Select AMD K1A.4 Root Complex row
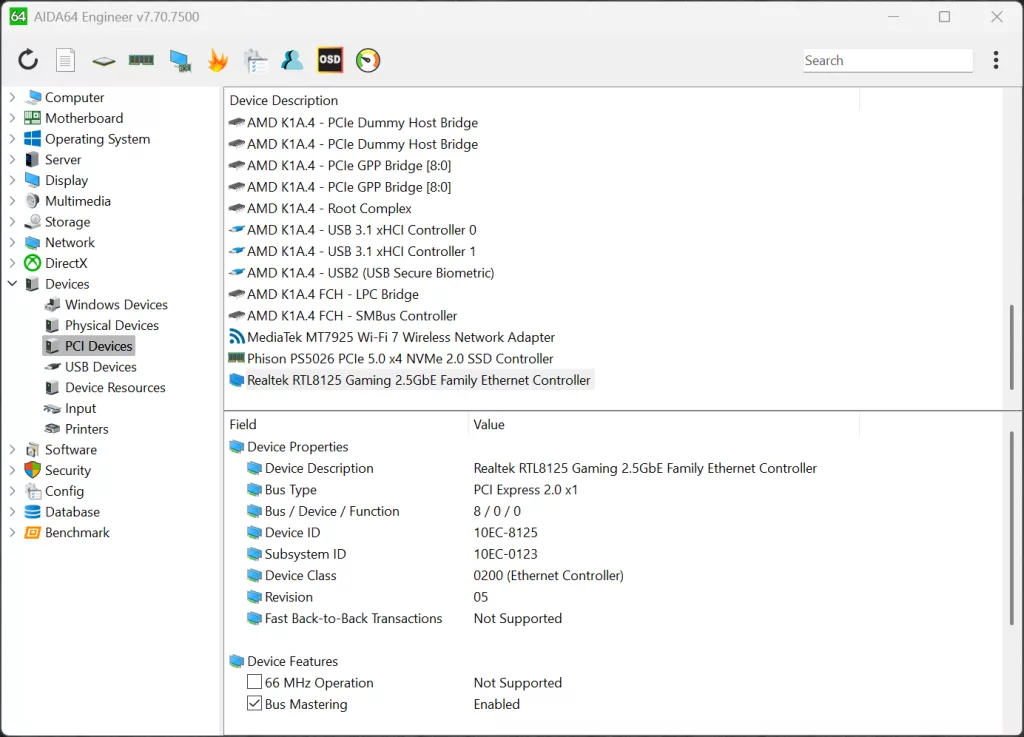 click(x=329, y=208)
